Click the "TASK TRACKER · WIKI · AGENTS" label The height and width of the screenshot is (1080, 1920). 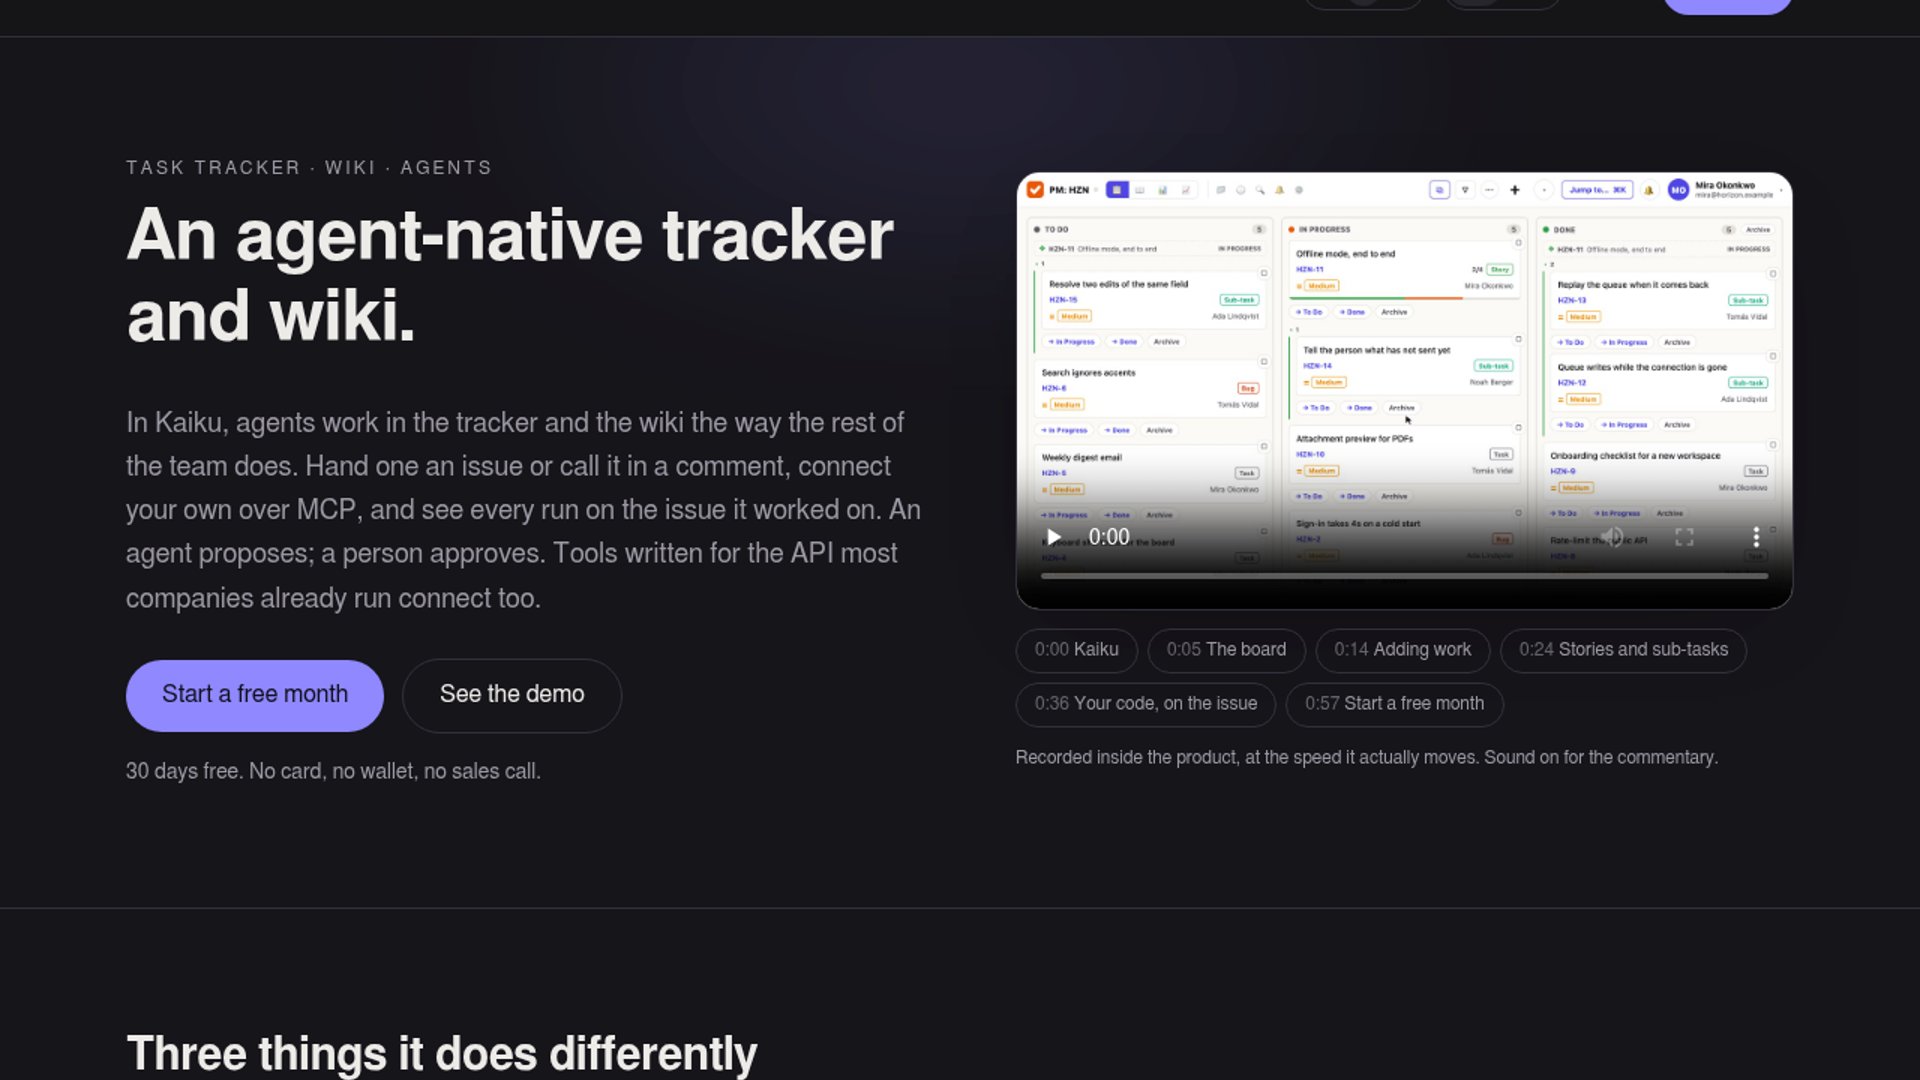(309, 168)
